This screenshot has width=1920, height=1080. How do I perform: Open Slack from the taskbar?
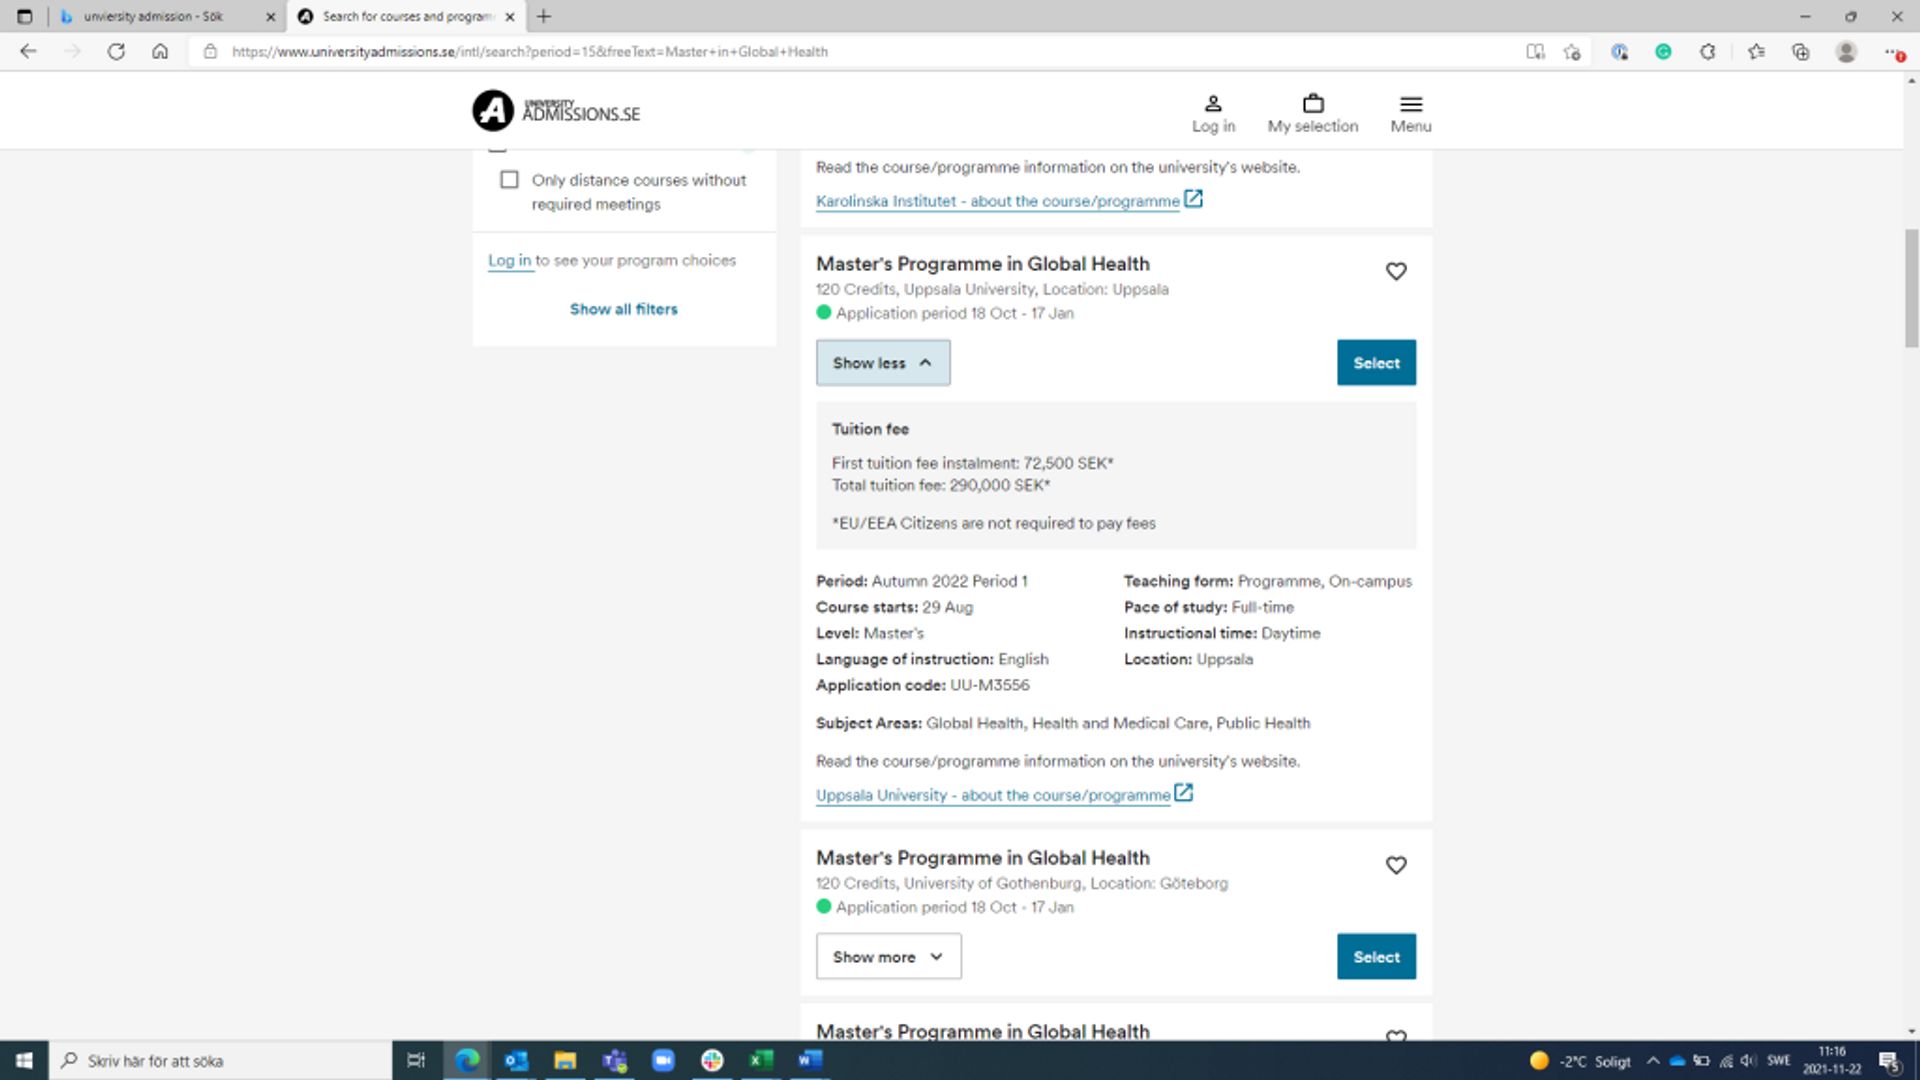pos(712,1060)
